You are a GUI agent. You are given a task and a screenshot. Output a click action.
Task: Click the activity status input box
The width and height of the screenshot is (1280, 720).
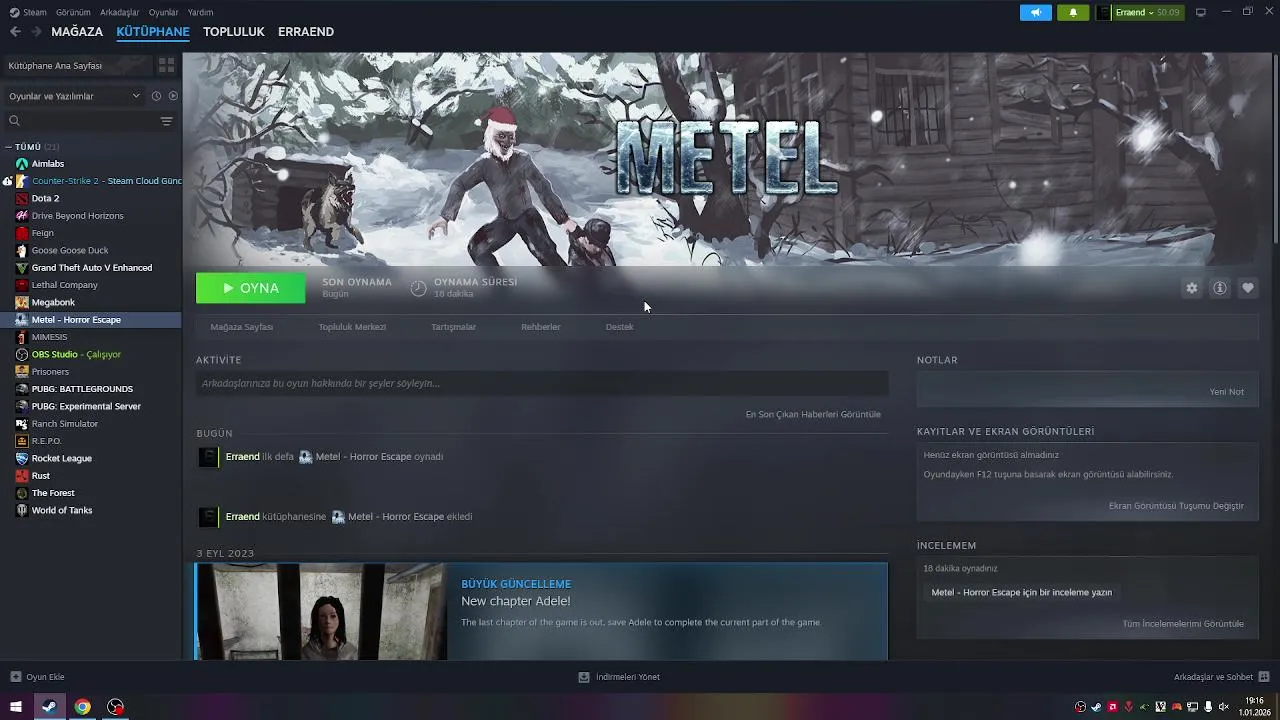(x=541, y=383)
